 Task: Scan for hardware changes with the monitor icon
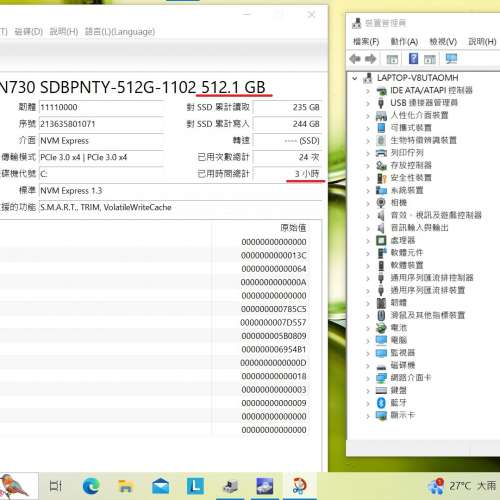point(451,59)
